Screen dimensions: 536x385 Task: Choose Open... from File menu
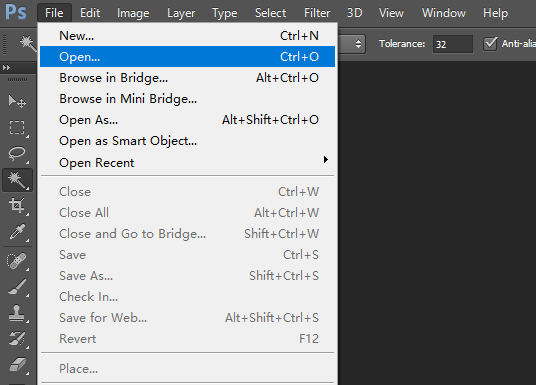(x=187, y=56)
